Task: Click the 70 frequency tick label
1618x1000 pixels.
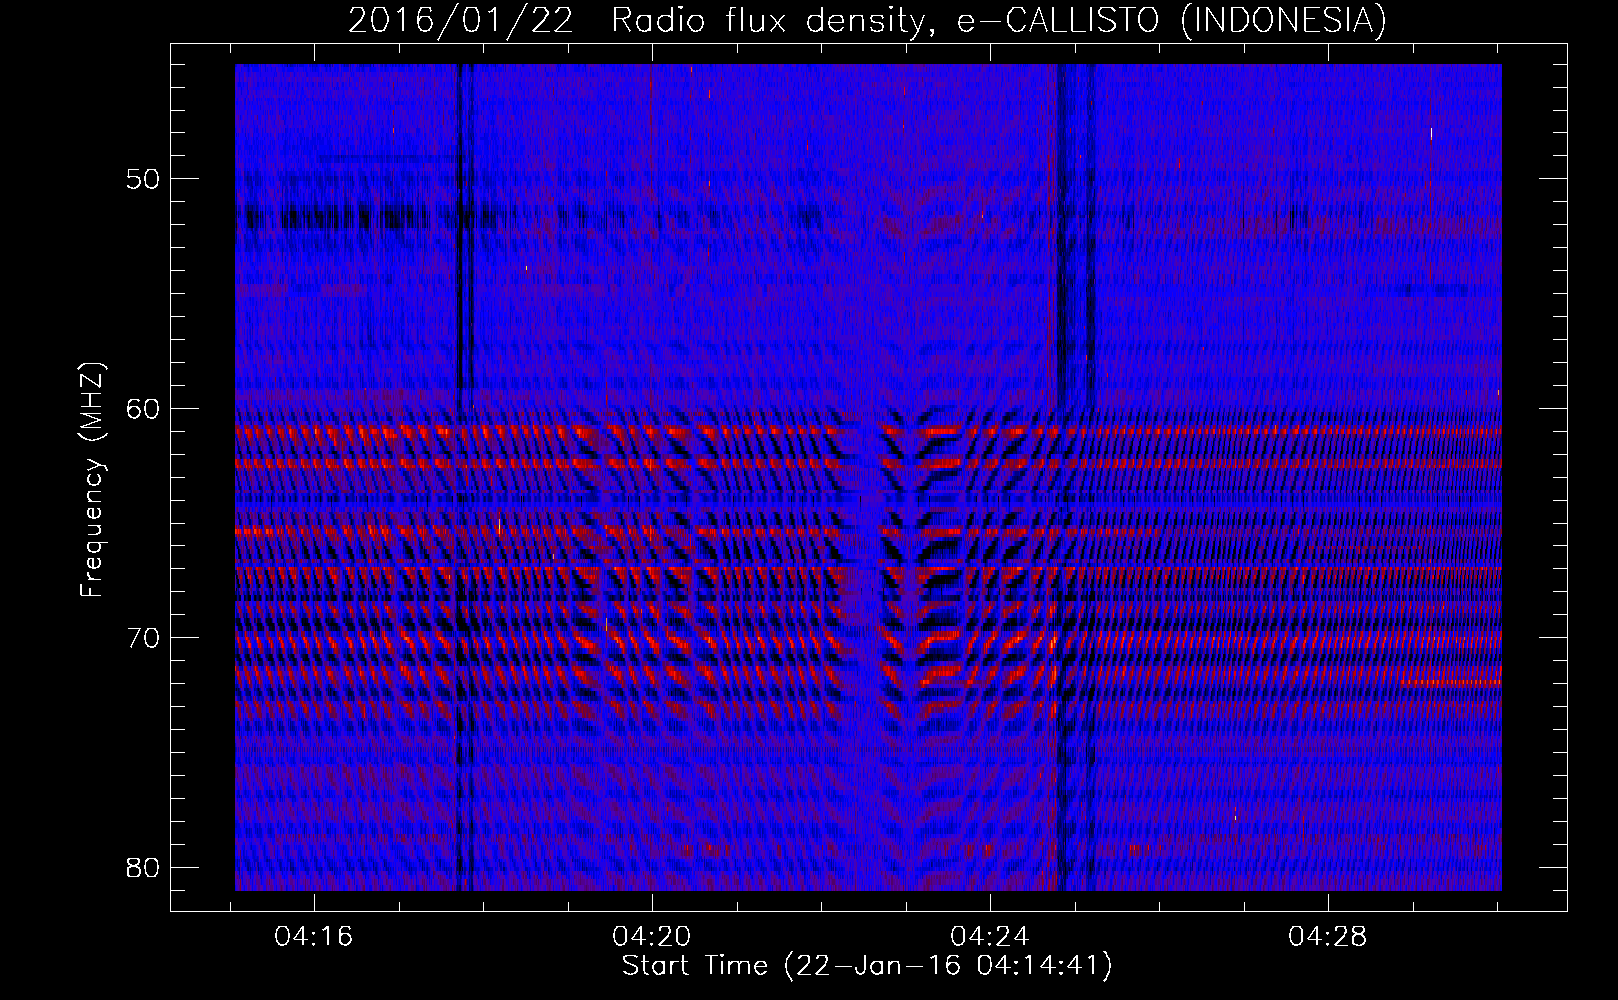Action: [x=143, y=638]
